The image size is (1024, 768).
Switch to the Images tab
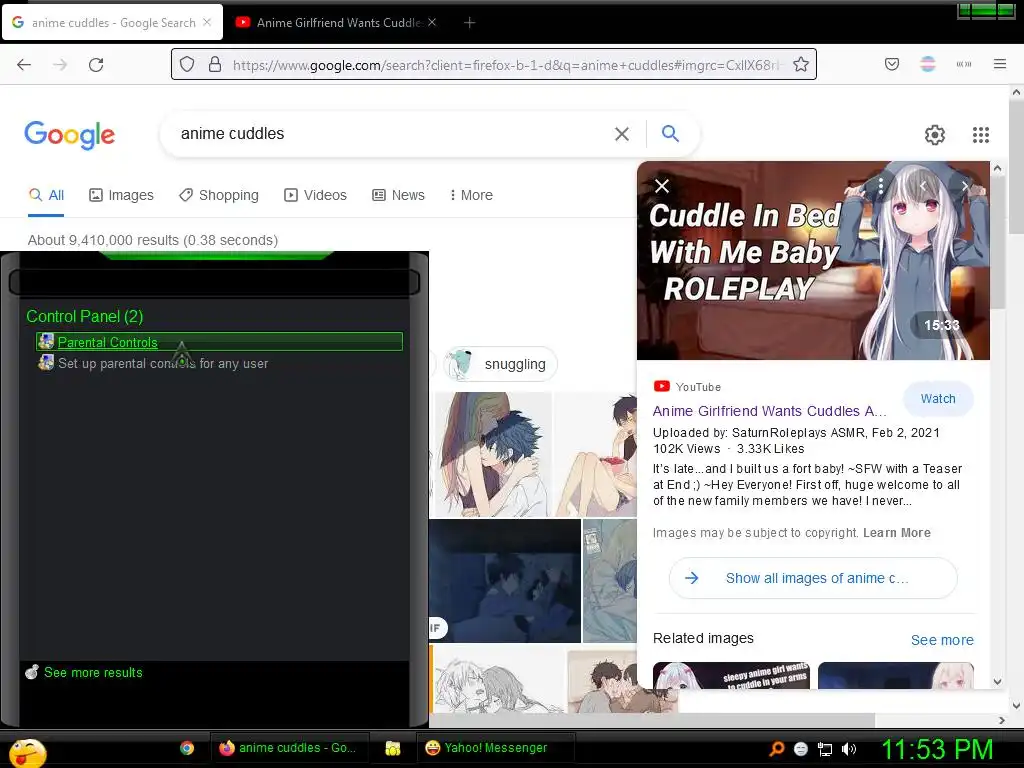pos(121,195)
